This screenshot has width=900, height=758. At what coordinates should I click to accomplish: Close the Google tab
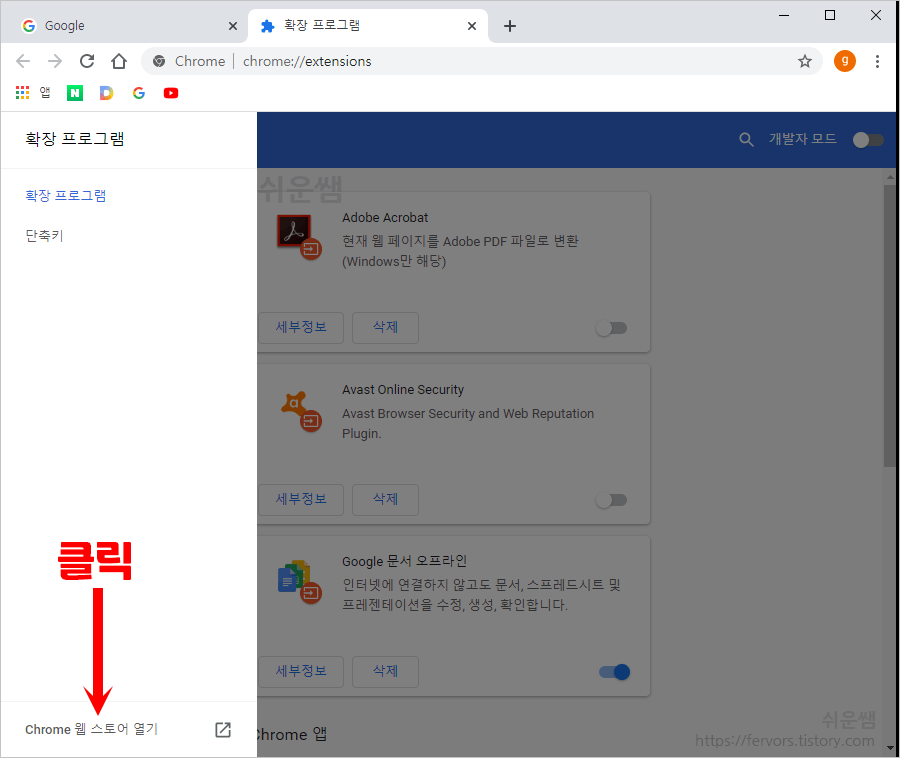(x=232, y=26)
